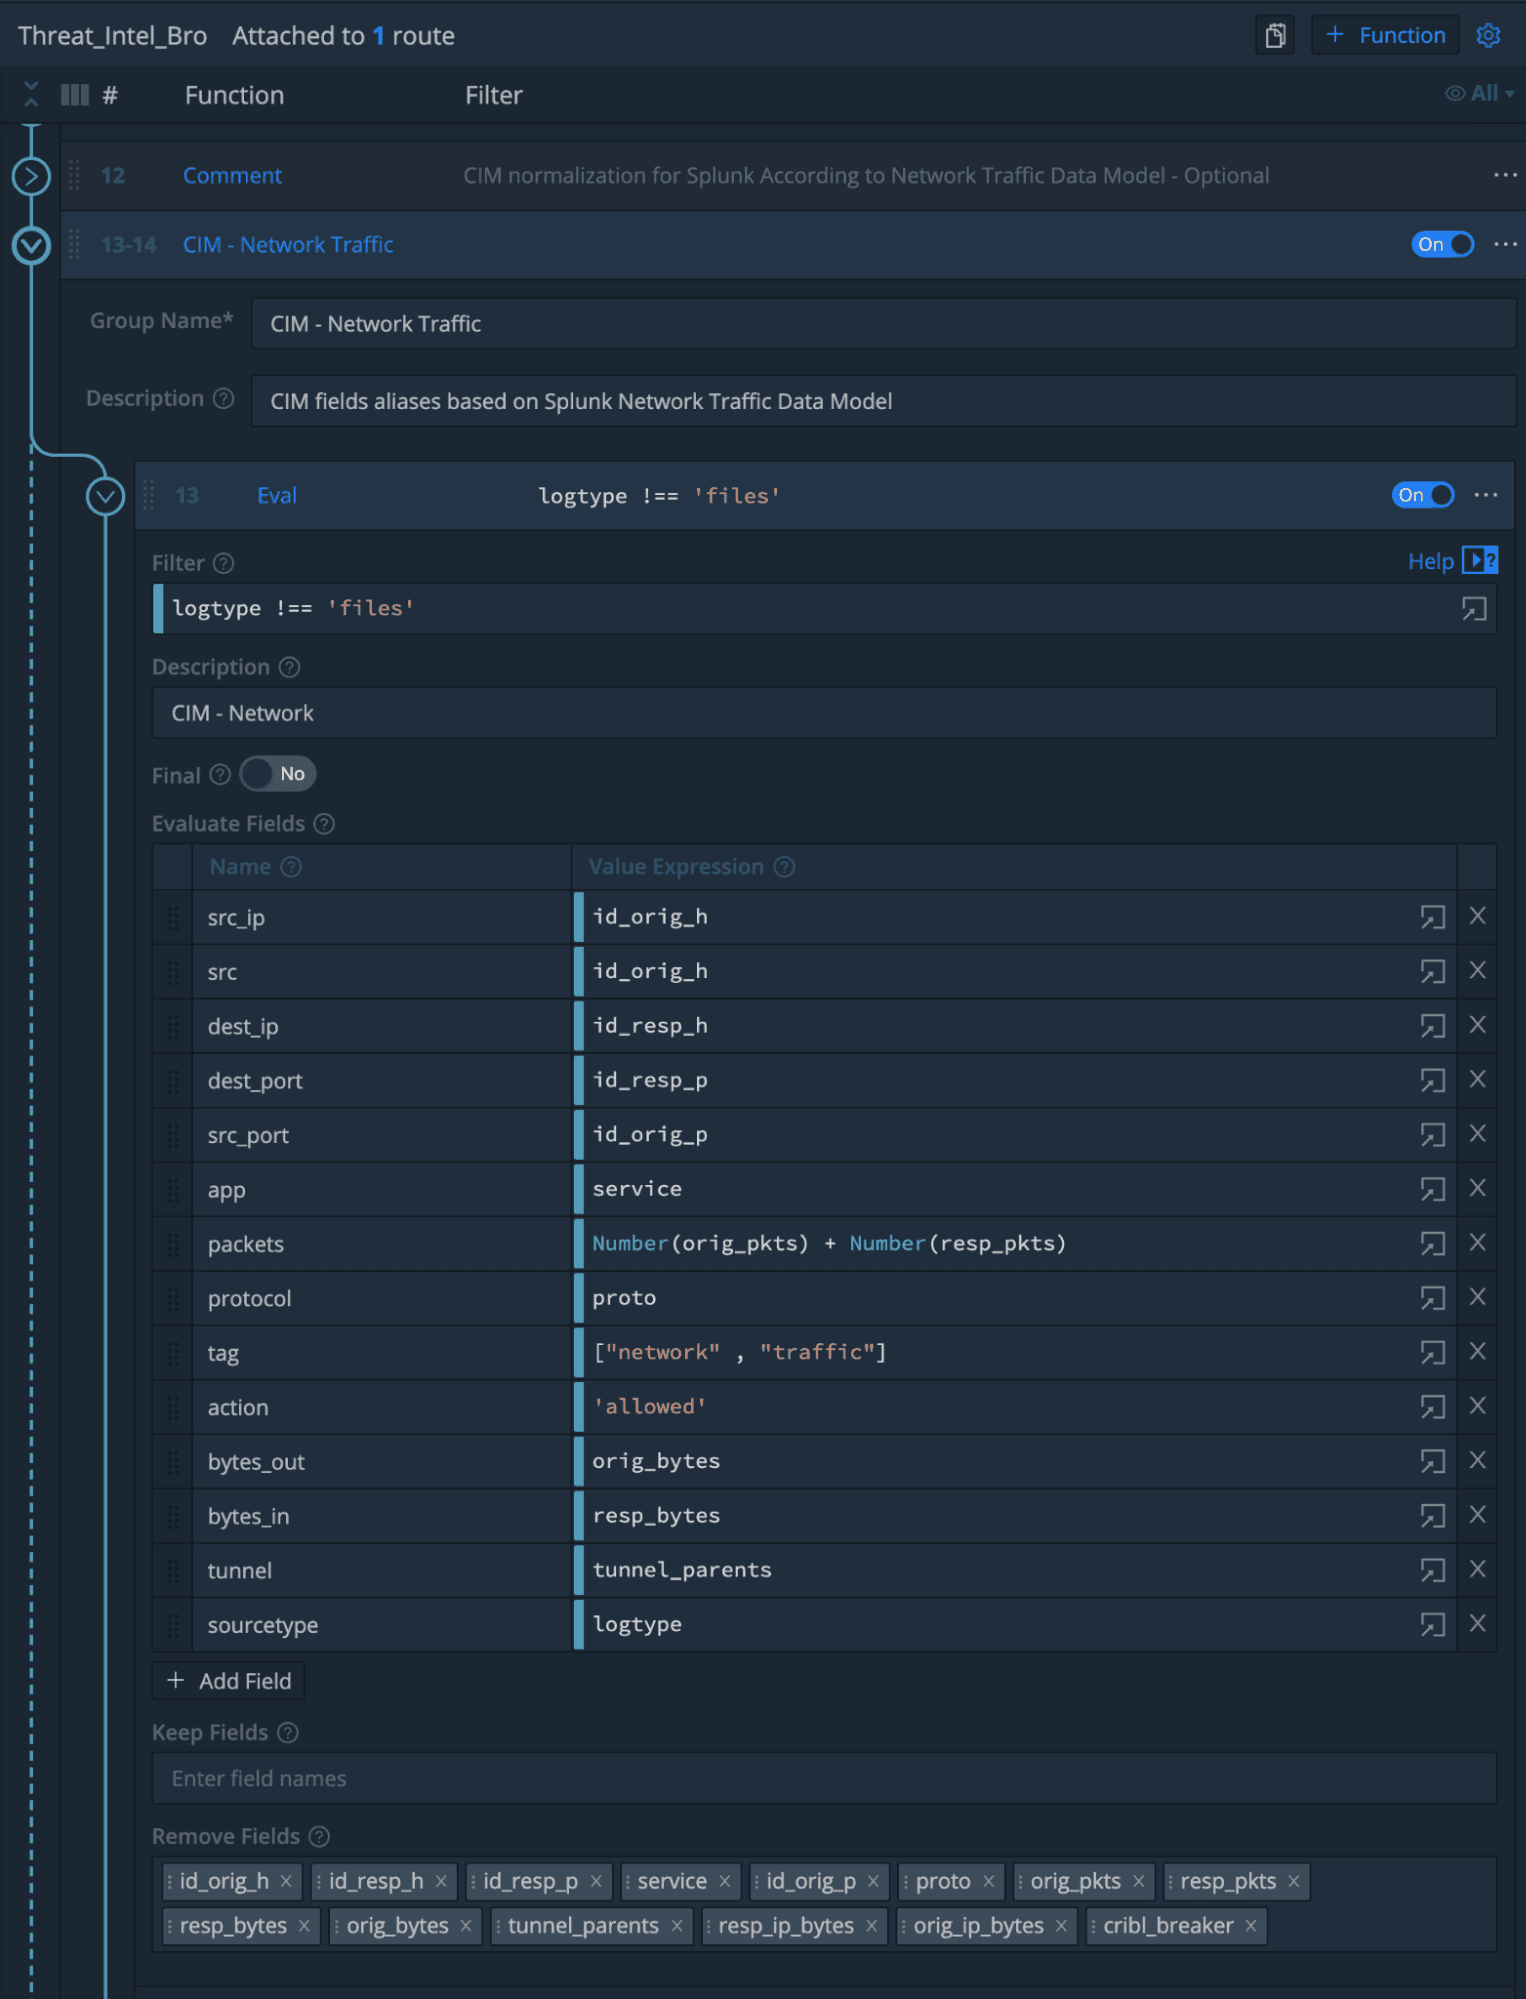Open pipeline settings gear icon
Image resolution: width=1526 pixels, height=1999 pixels.
(1488, 36)
